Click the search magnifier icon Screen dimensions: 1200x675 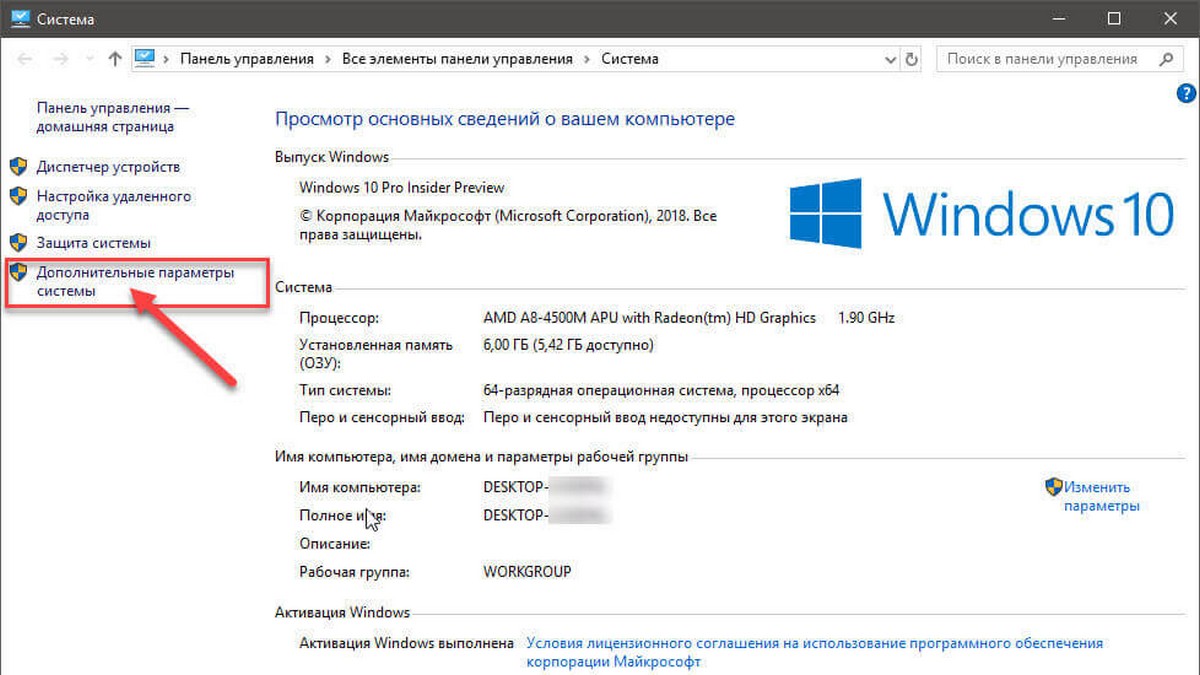coord(1165,59)
